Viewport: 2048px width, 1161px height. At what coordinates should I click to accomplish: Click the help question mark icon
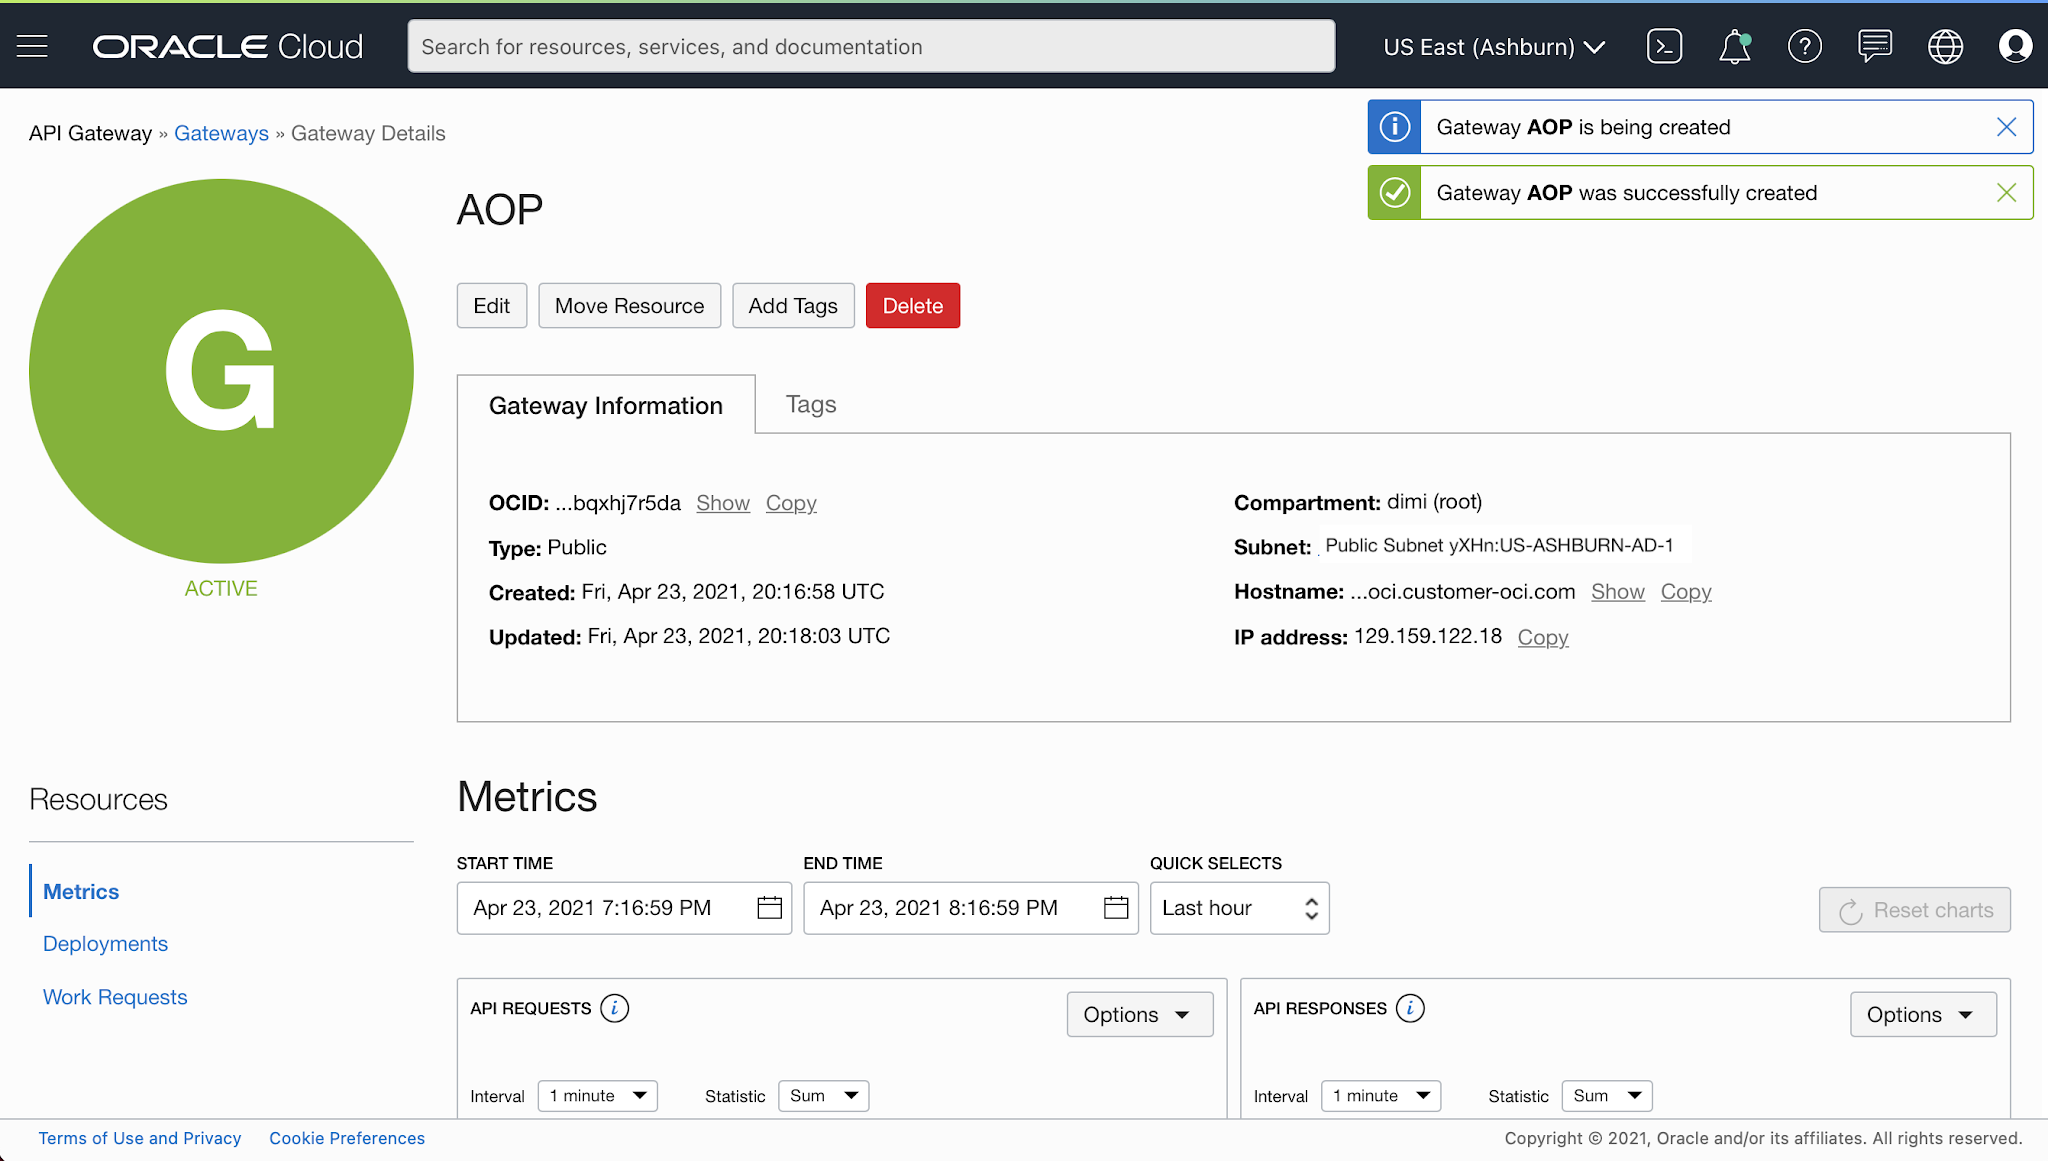tap(1804, 46)
